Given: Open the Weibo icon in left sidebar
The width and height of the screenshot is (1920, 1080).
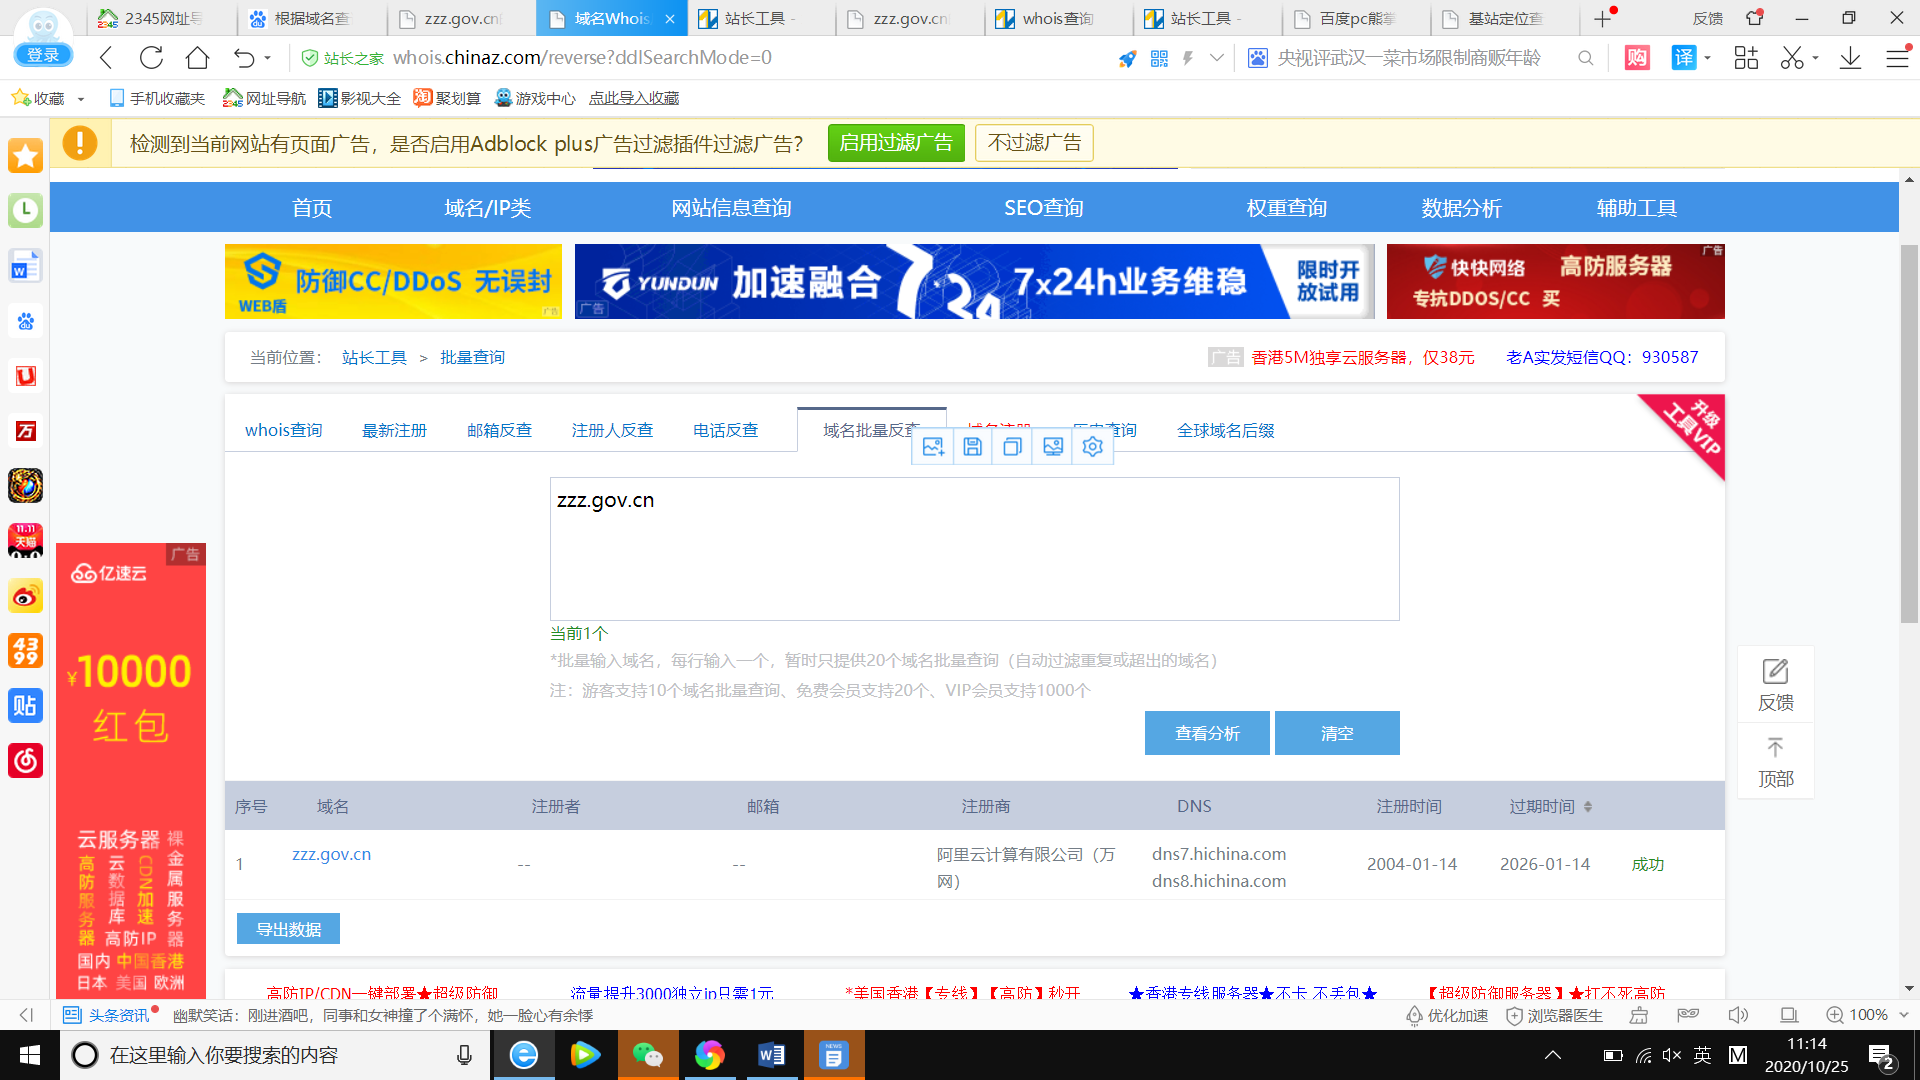Looking at the screenshot, I should click(25, 597).
